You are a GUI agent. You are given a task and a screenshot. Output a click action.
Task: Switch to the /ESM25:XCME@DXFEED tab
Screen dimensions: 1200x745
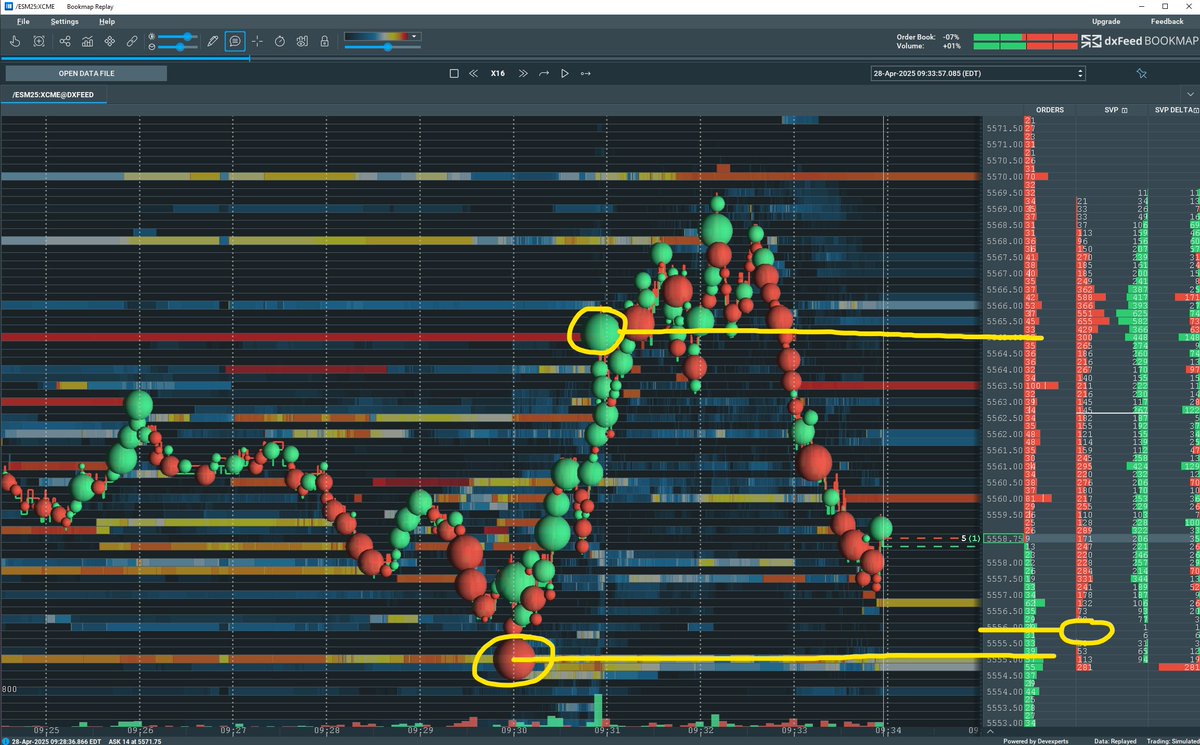53,93
